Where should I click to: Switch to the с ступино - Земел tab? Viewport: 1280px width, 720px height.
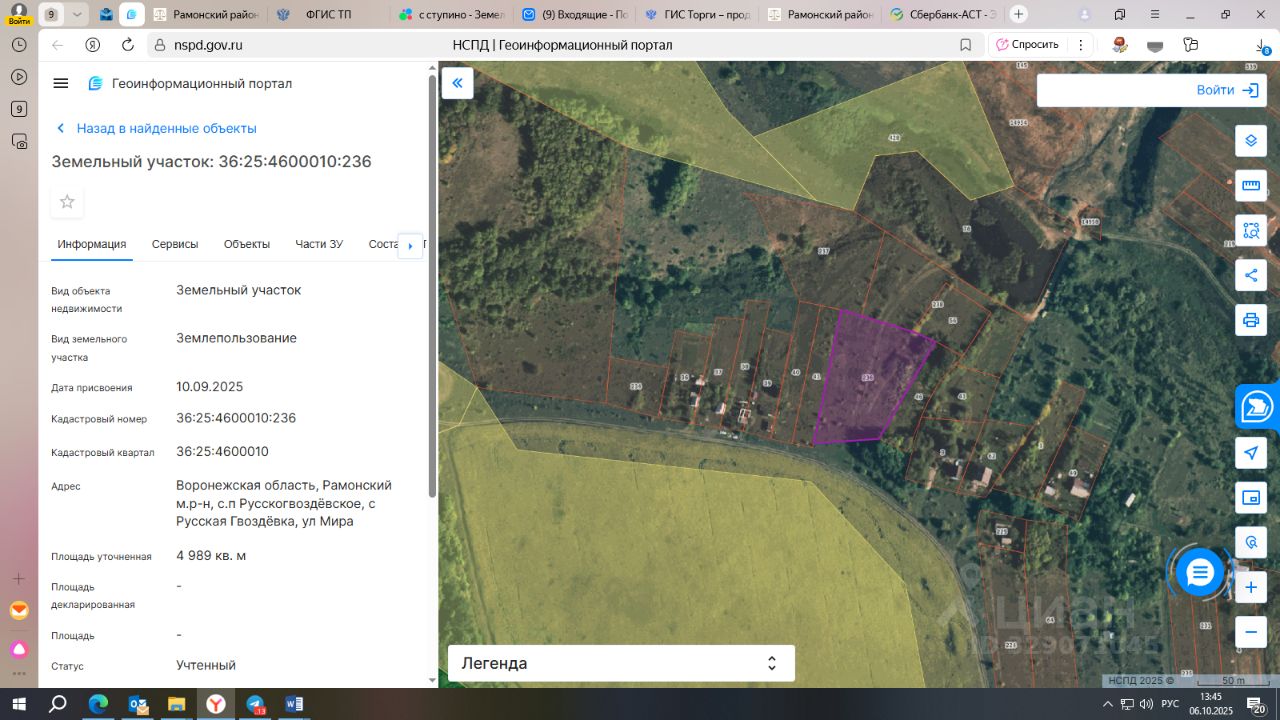point(452,15)
